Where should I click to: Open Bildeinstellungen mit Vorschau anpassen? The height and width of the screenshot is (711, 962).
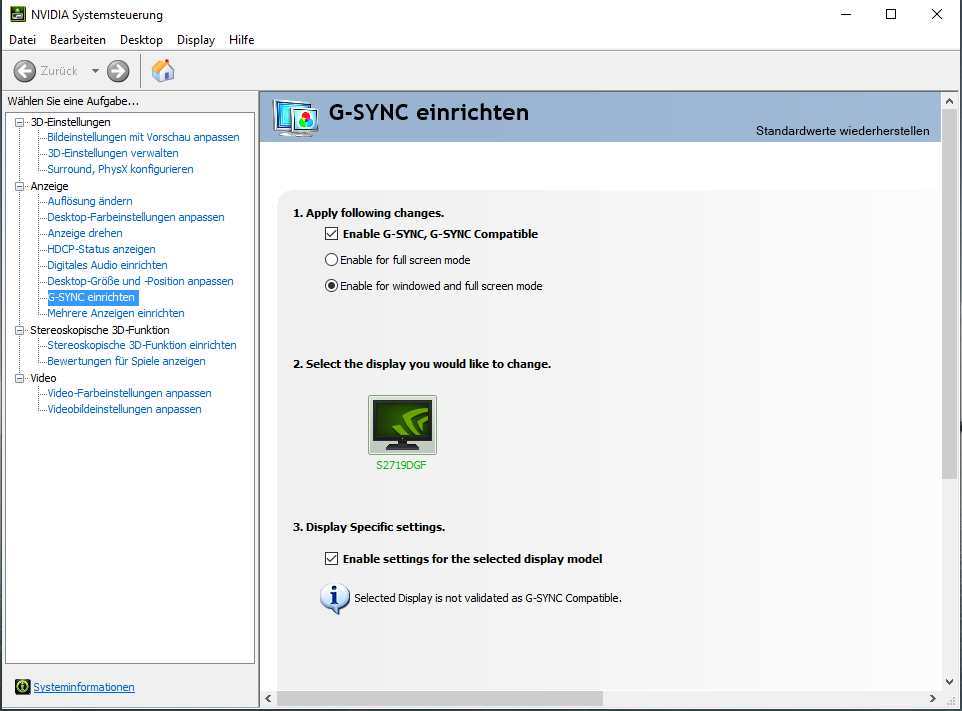(x=144, y=137)
